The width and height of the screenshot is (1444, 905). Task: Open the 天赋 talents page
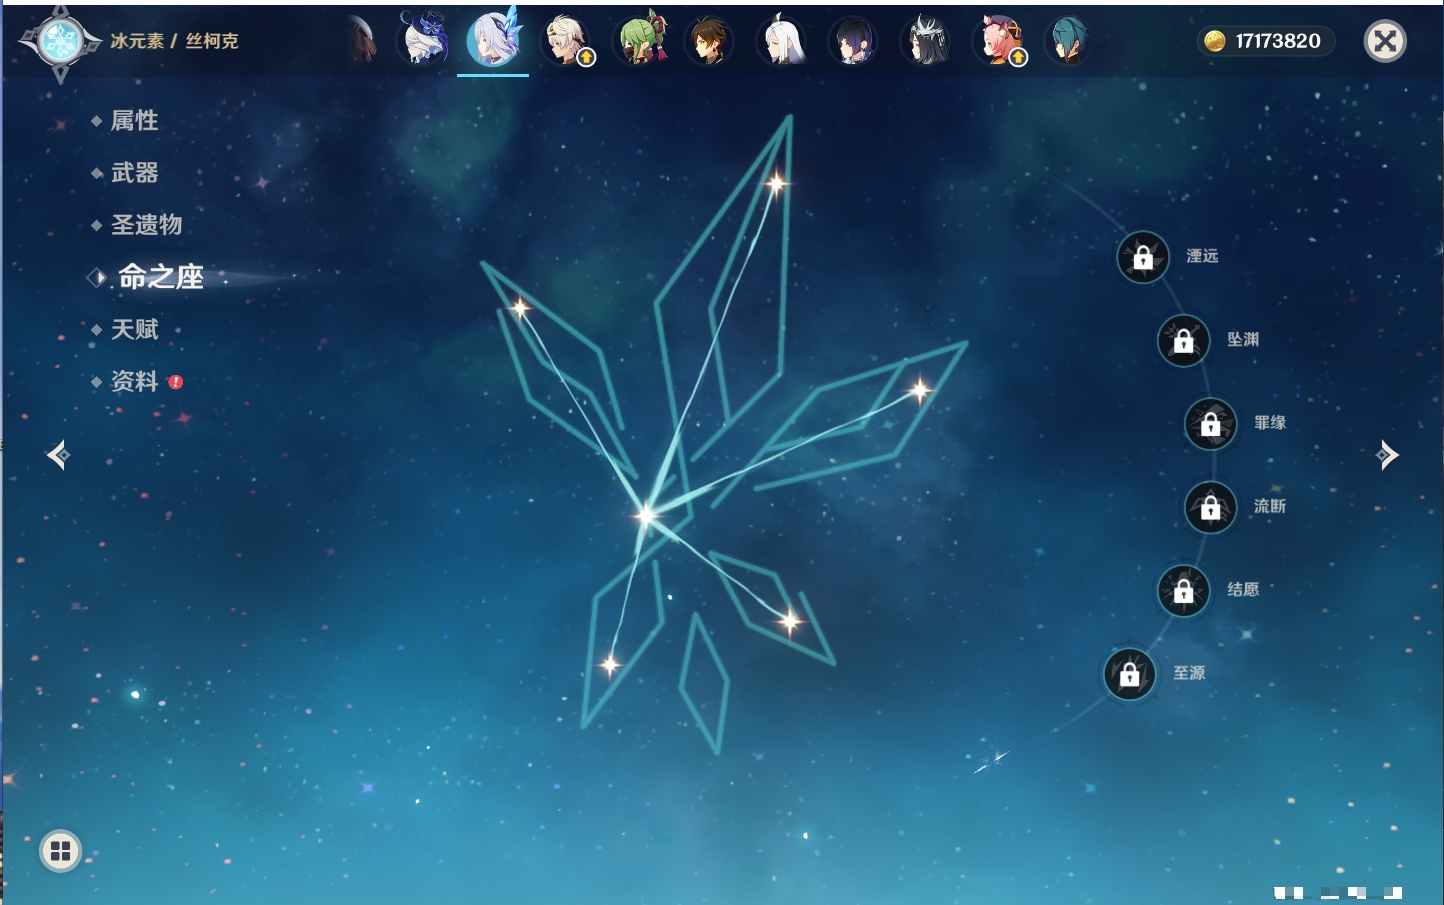(134, 329)
